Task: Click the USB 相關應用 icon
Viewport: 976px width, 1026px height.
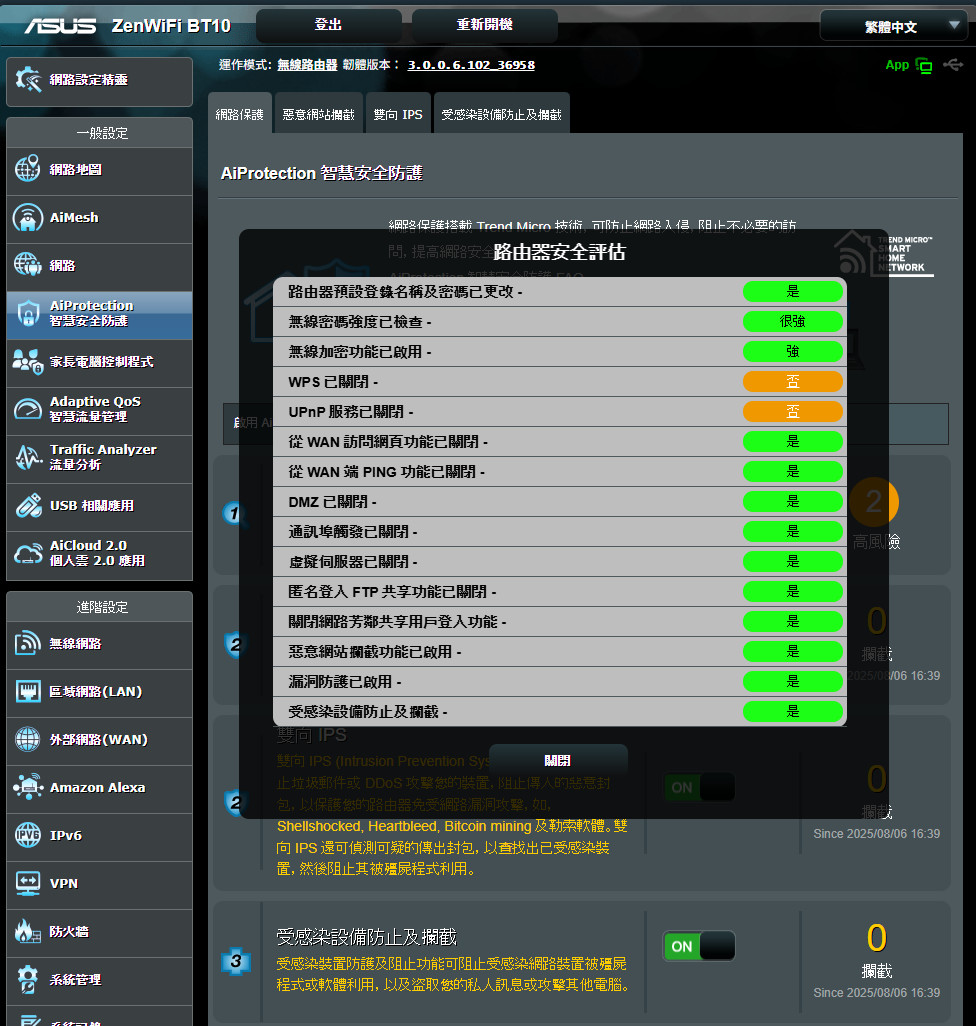Action: 28,505
